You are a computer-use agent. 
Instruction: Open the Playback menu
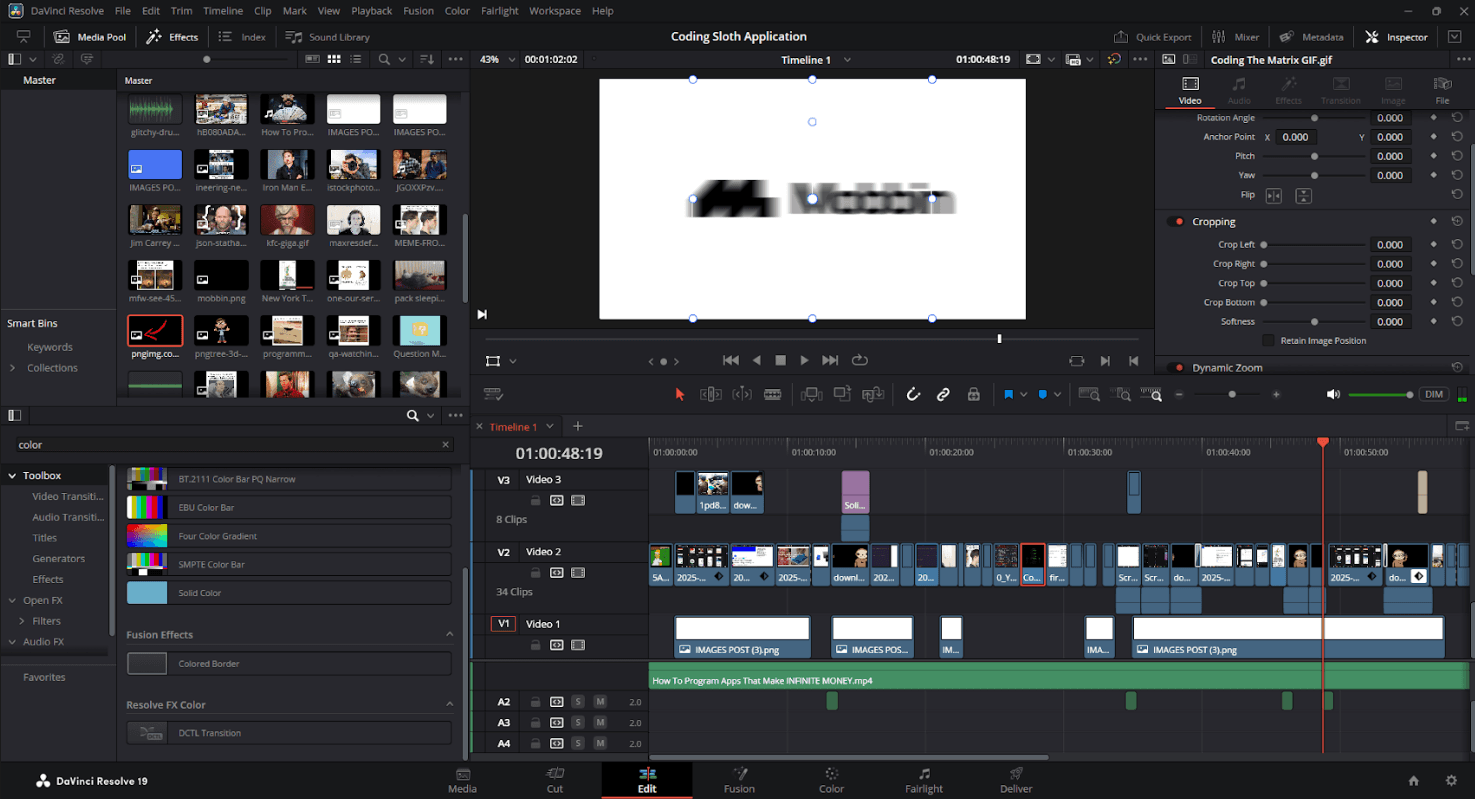click(371, 11)
